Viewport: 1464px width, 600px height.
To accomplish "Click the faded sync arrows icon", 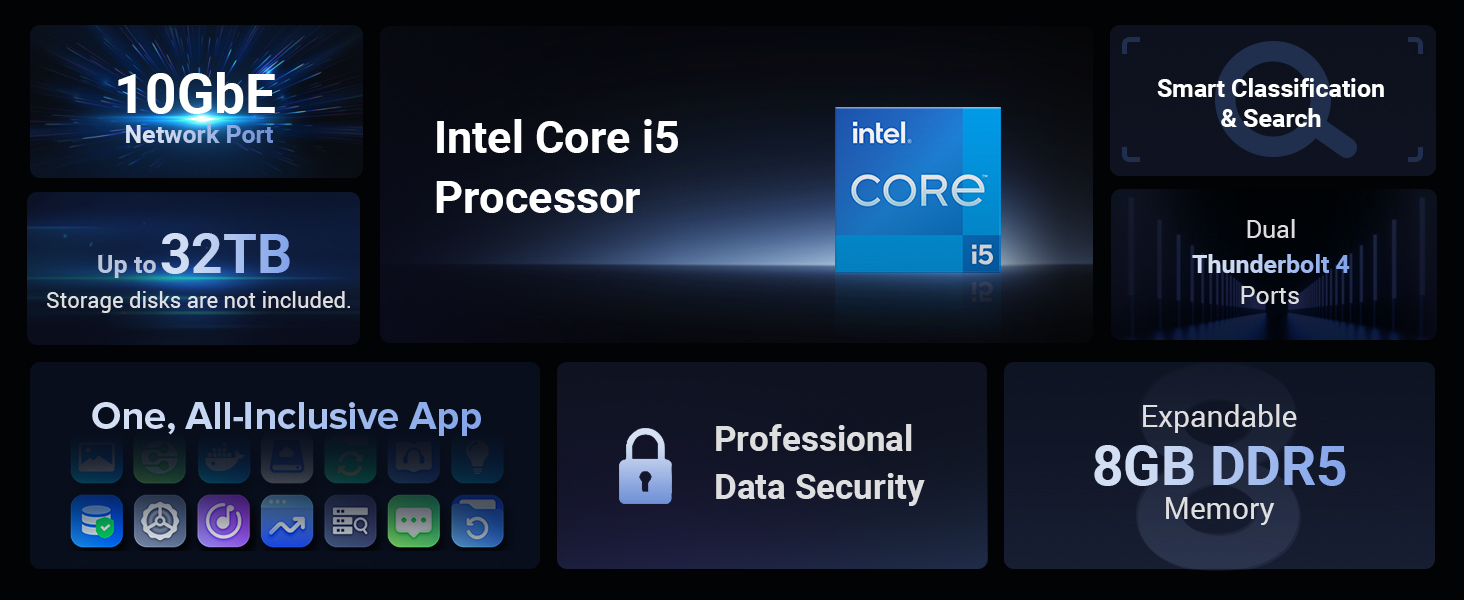I will (350, 460).
